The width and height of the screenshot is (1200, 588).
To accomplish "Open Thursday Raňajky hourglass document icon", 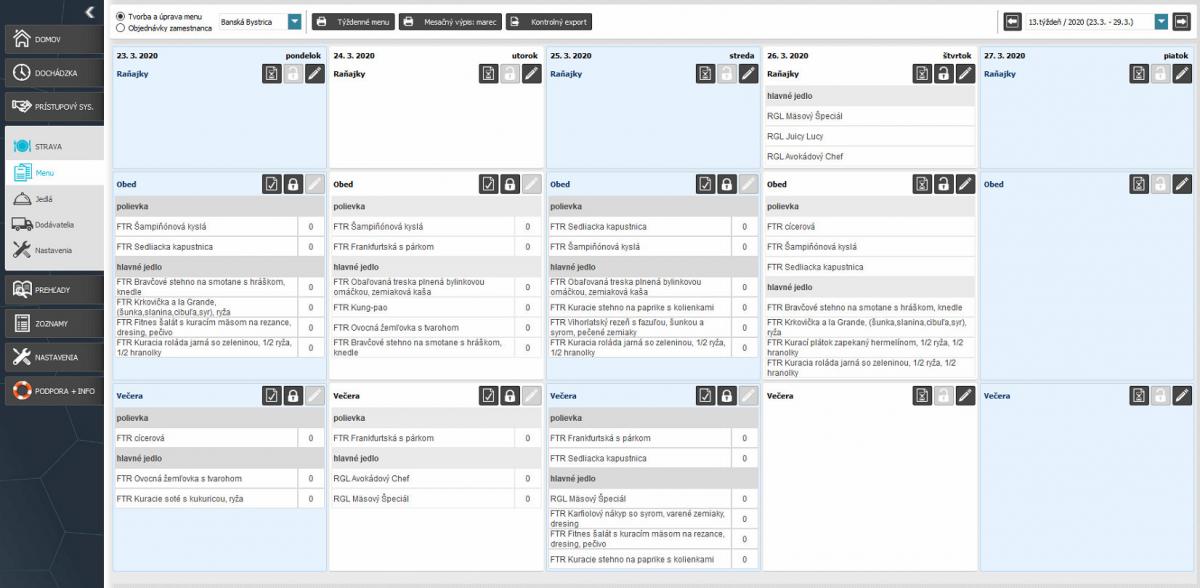I will click(x=923, y=73).
